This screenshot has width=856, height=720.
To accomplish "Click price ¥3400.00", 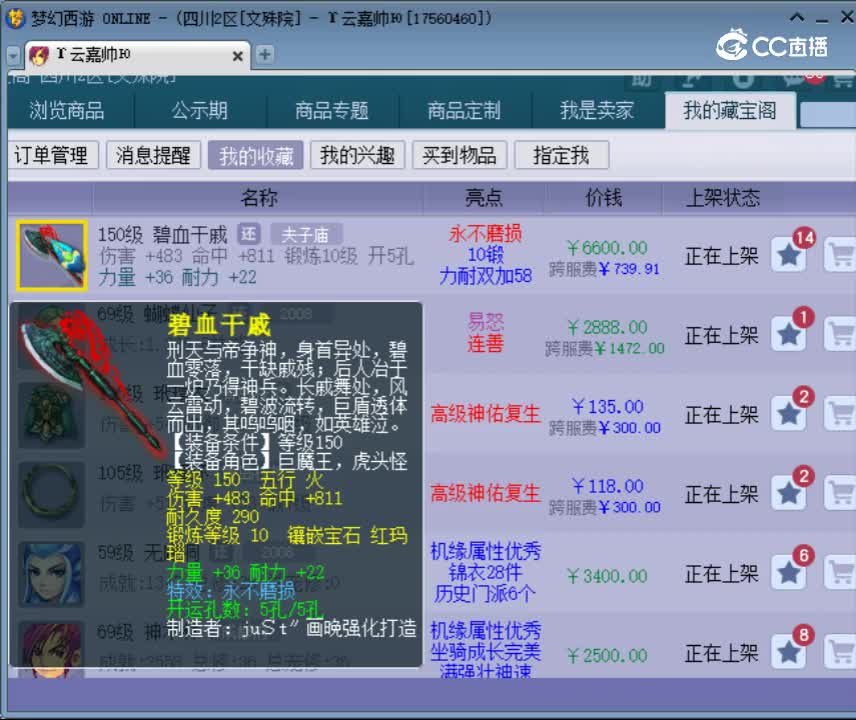I will click(607, 576).
